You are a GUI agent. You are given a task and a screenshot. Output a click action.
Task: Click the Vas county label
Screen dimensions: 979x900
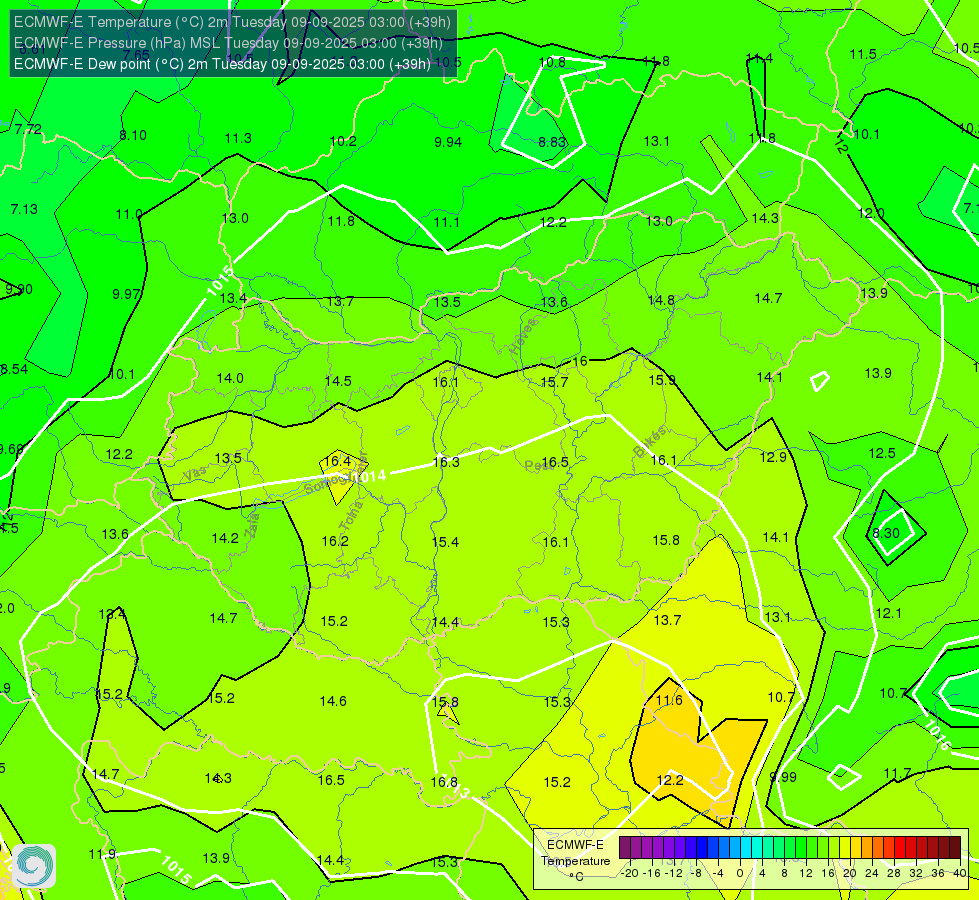(194, 475)
